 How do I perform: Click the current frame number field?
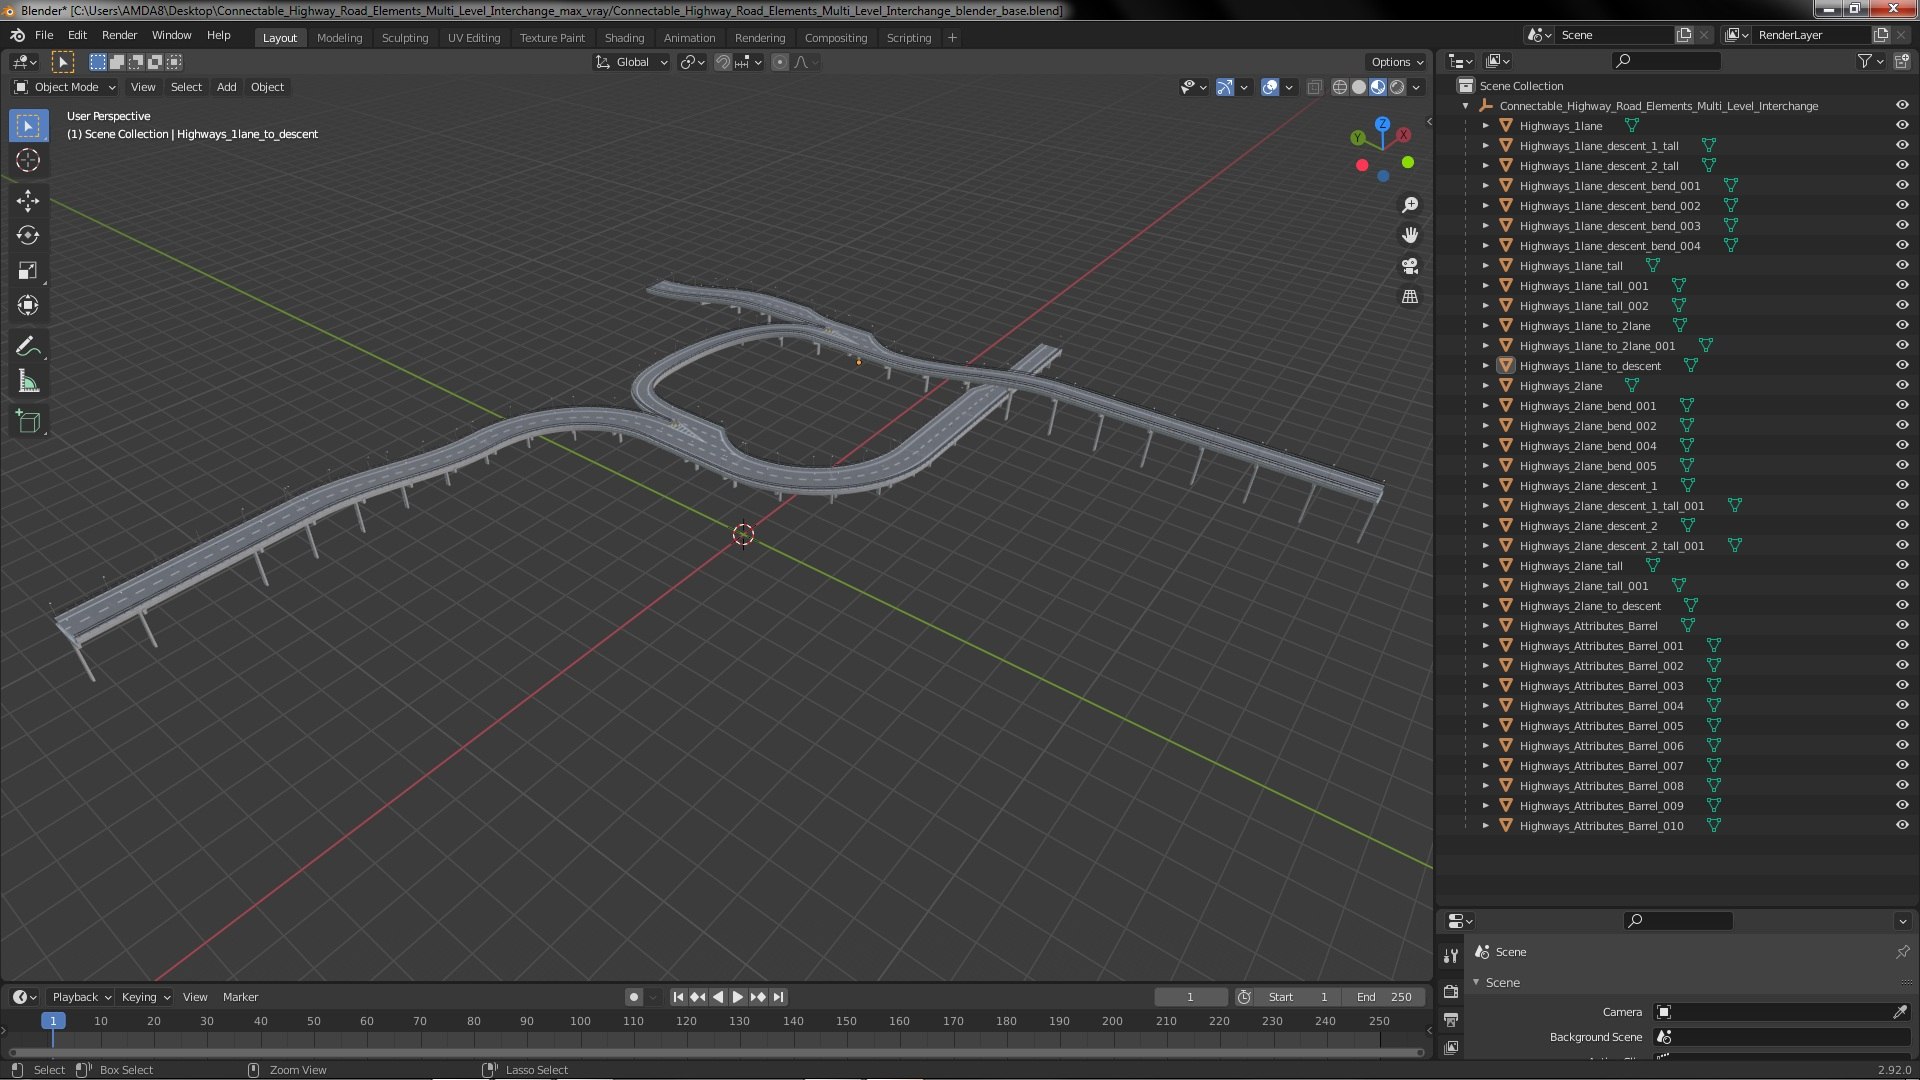[x=1190, y=997]
